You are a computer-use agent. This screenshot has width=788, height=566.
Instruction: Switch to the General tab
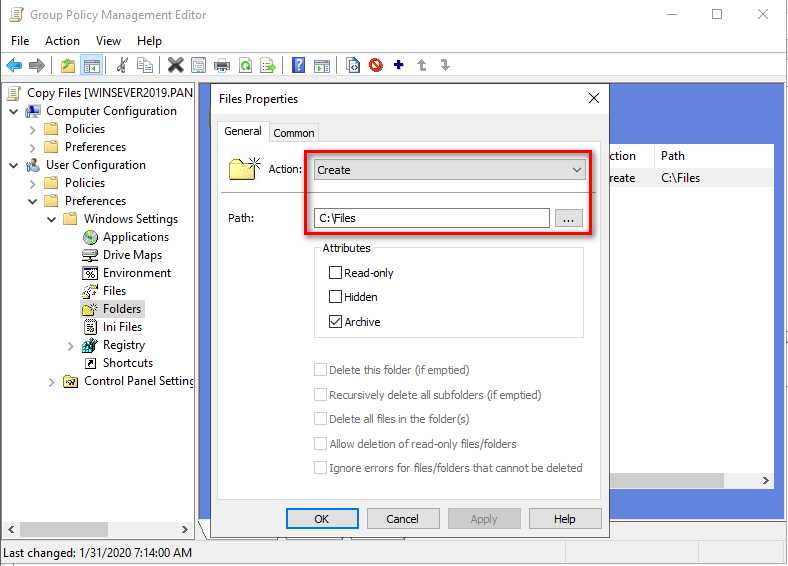pyautogui.click(x=243, y=131)
